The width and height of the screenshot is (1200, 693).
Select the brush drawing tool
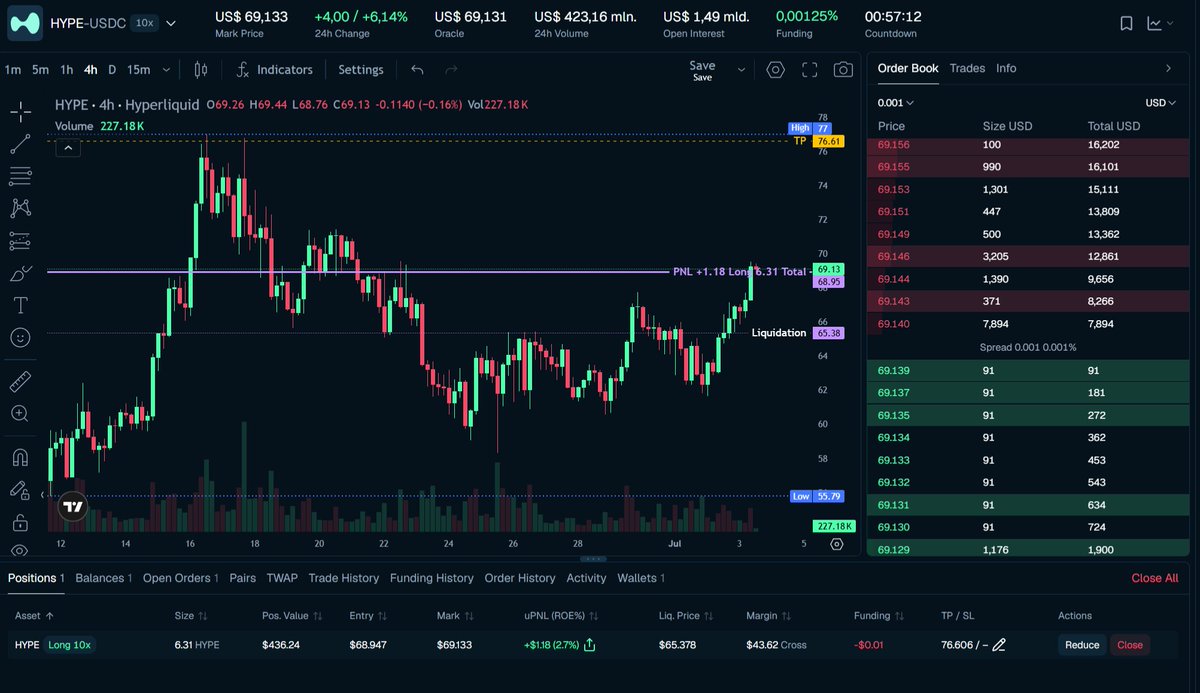tap(20, 273)
